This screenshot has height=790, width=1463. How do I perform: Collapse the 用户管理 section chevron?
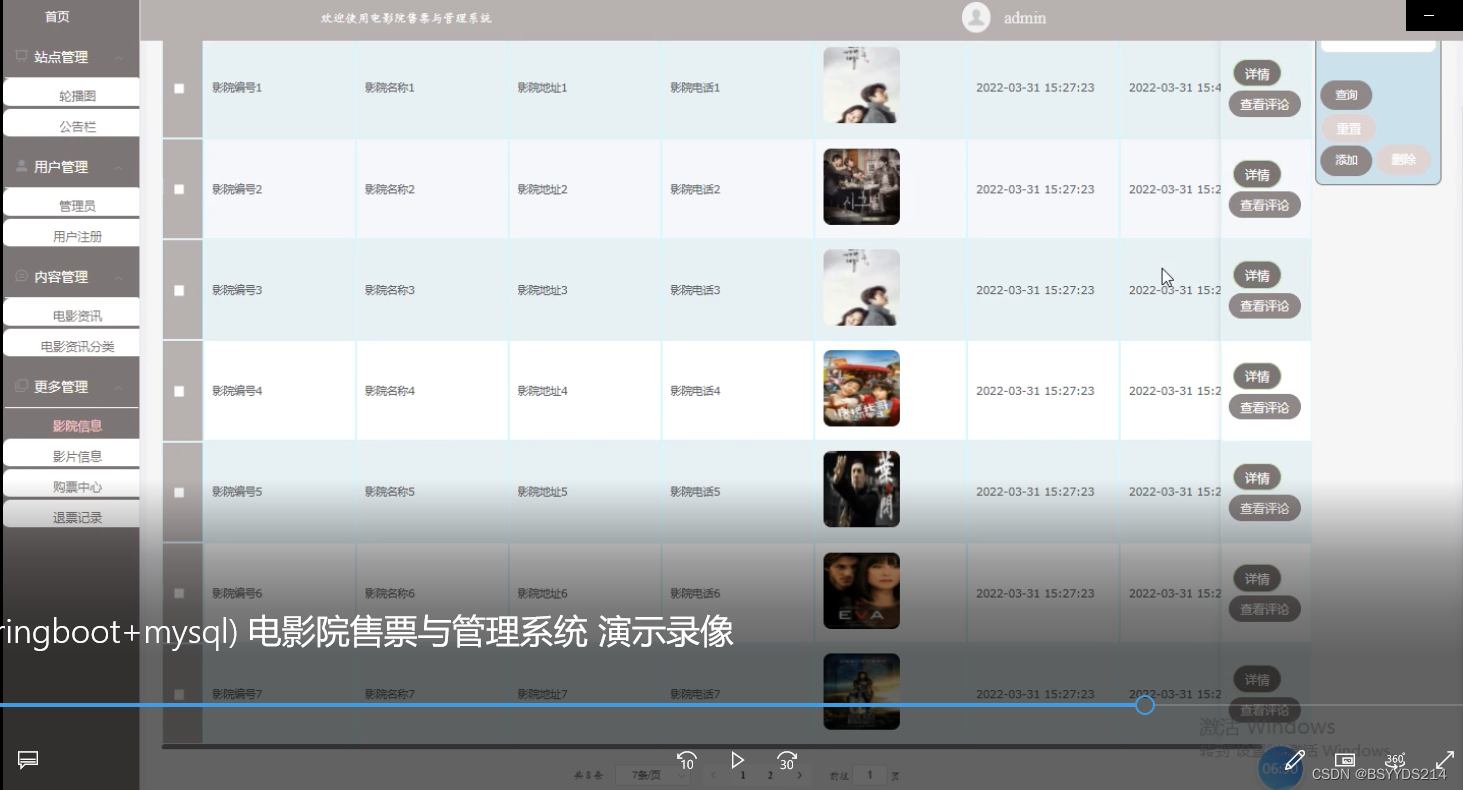(x=119, y=167)
